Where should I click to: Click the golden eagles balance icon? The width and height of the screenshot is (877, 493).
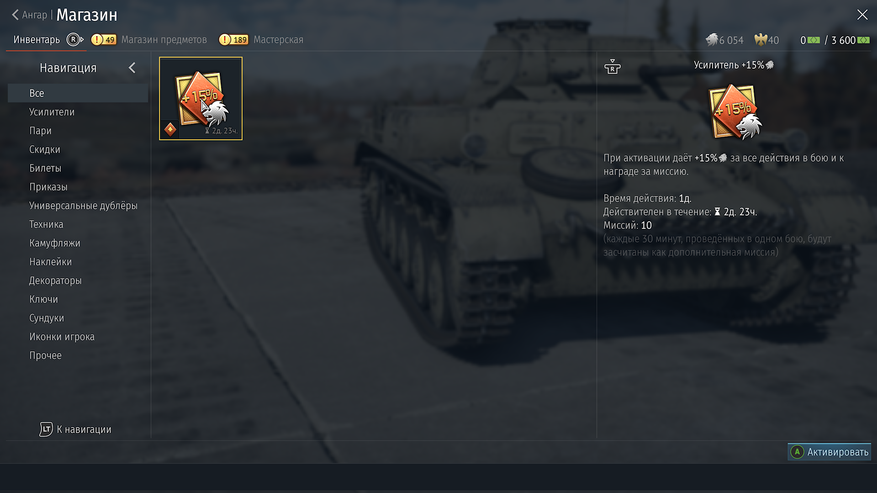761,40
